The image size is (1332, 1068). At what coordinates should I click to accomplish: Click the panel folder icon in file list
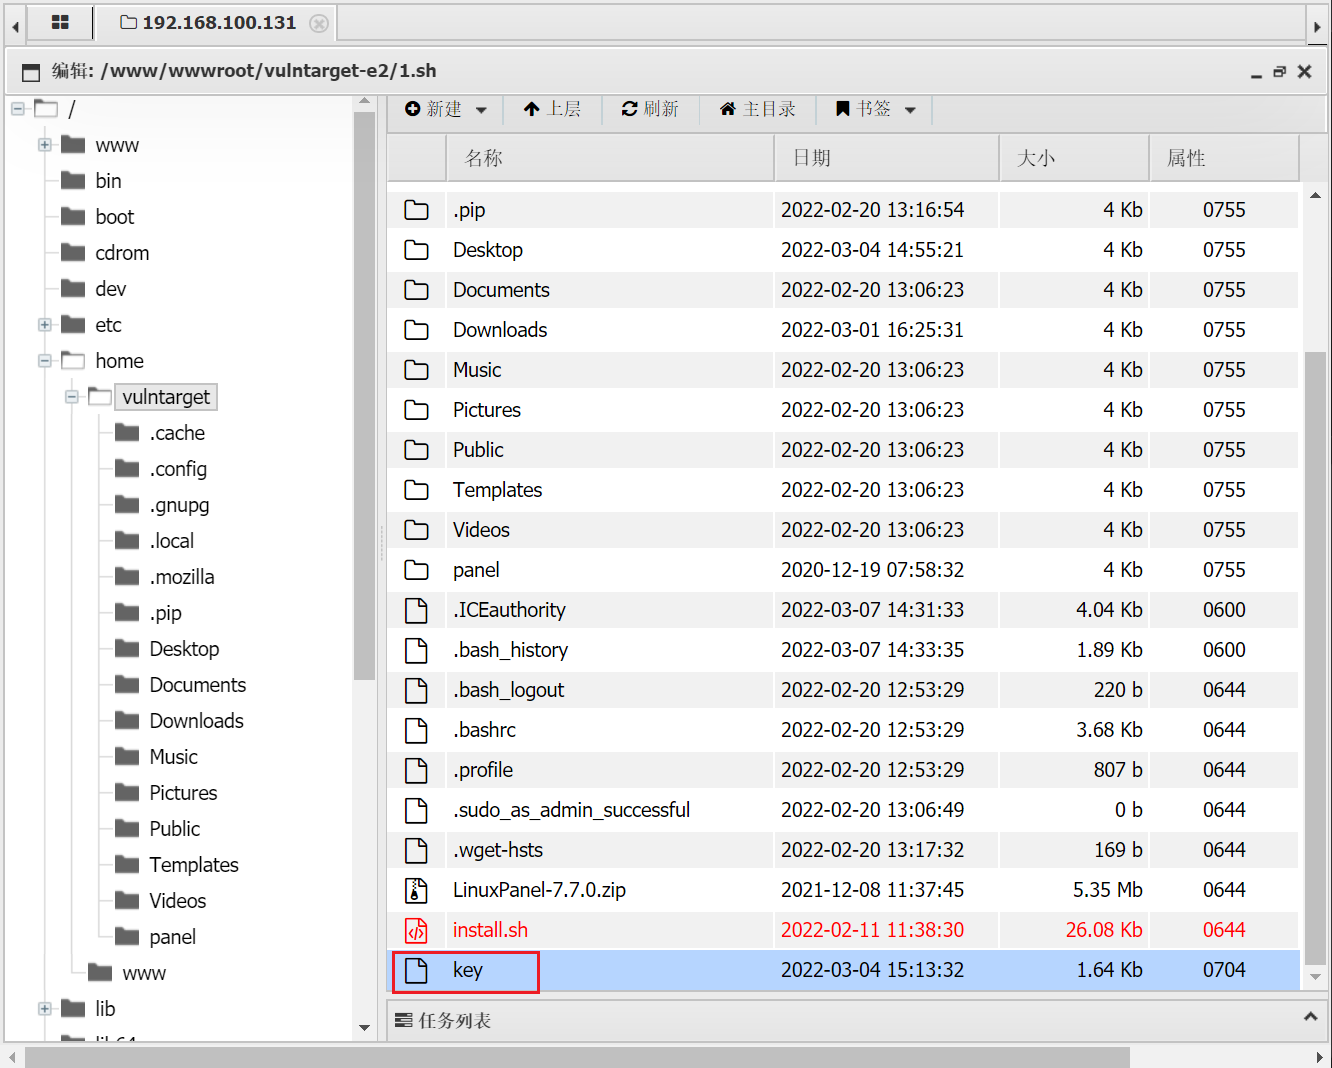pyautogui.click(x=416, y=570)
